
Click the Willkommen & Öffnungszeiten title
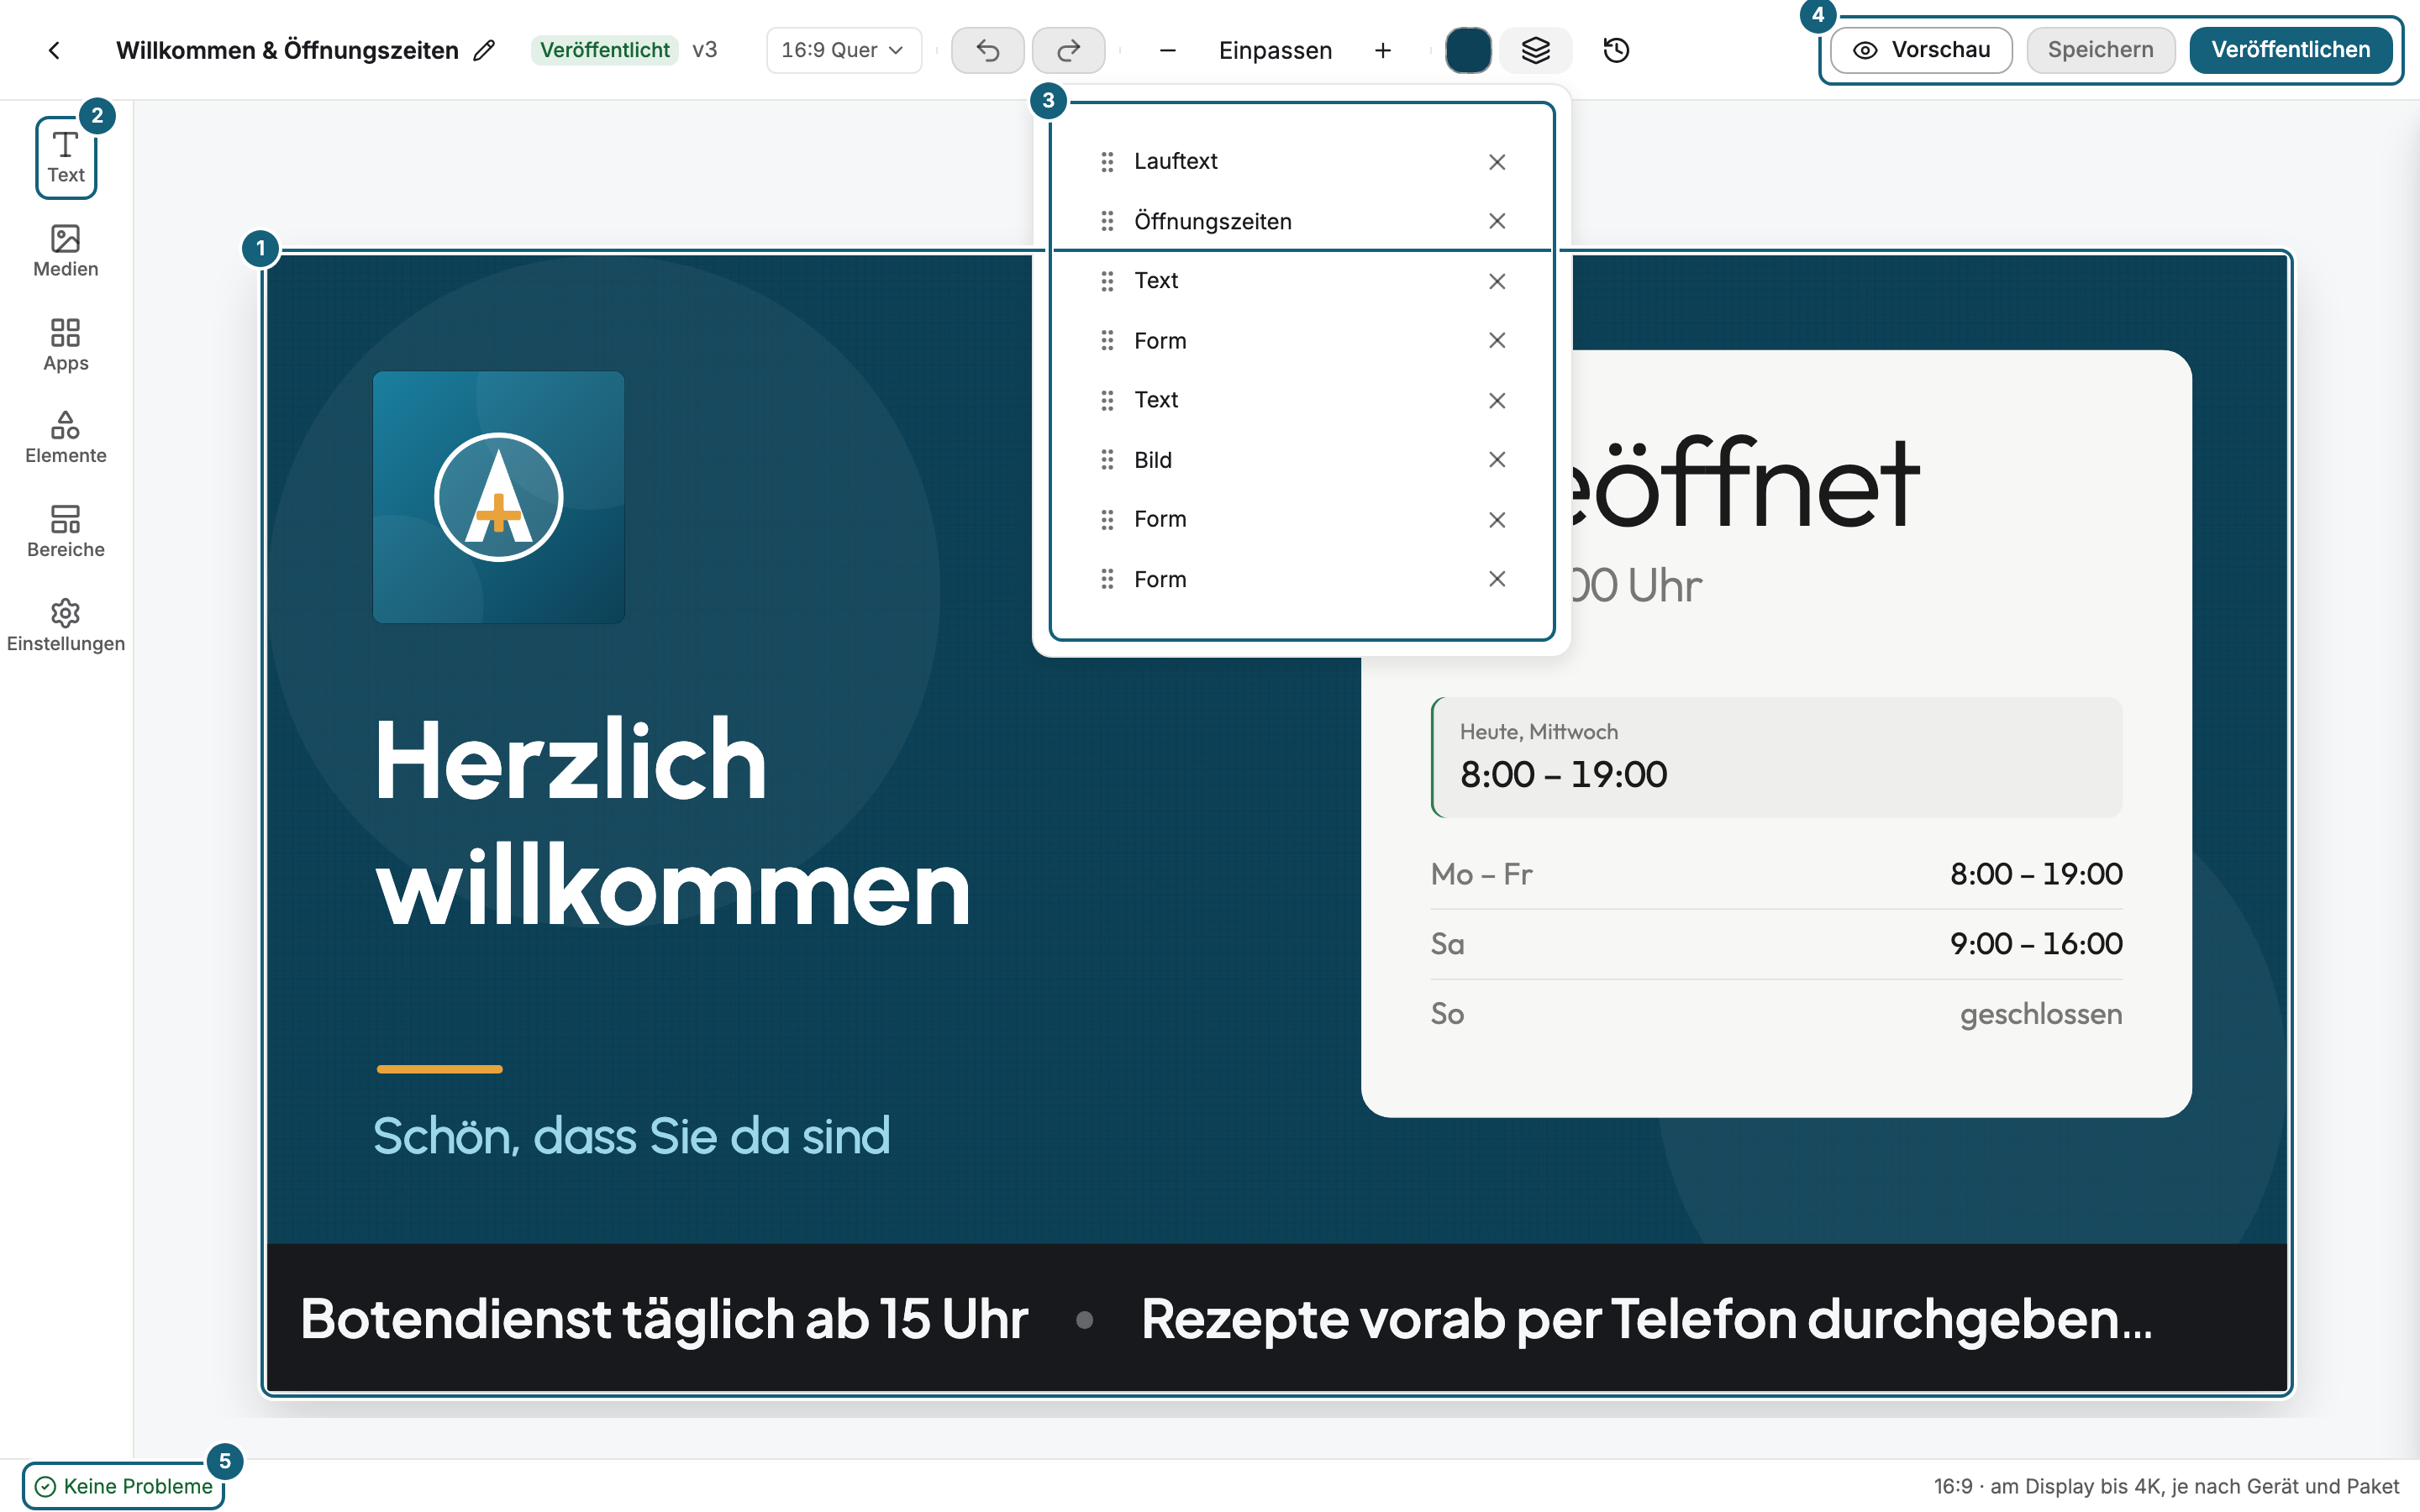click(x=287, y=50)
